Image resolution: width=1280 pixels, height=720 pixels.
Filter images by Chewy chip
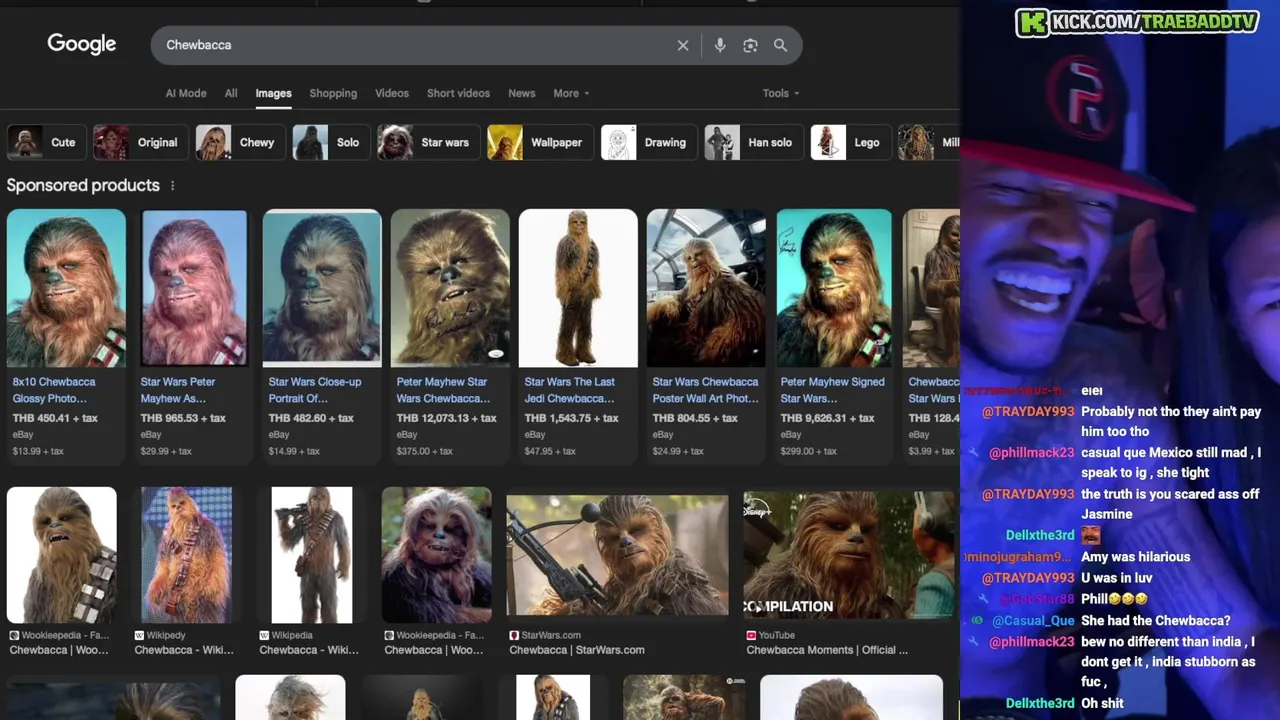[x=238, y=142]
